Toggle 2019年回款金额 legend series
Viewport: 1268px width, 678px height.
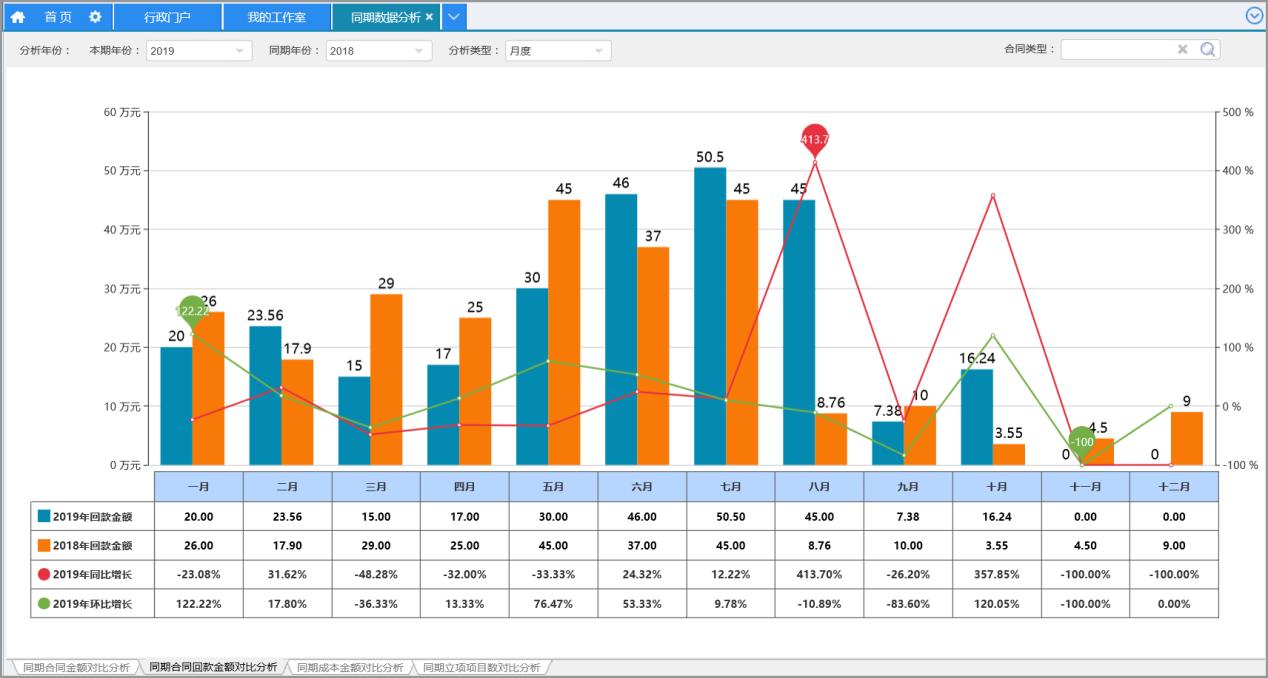44,516
